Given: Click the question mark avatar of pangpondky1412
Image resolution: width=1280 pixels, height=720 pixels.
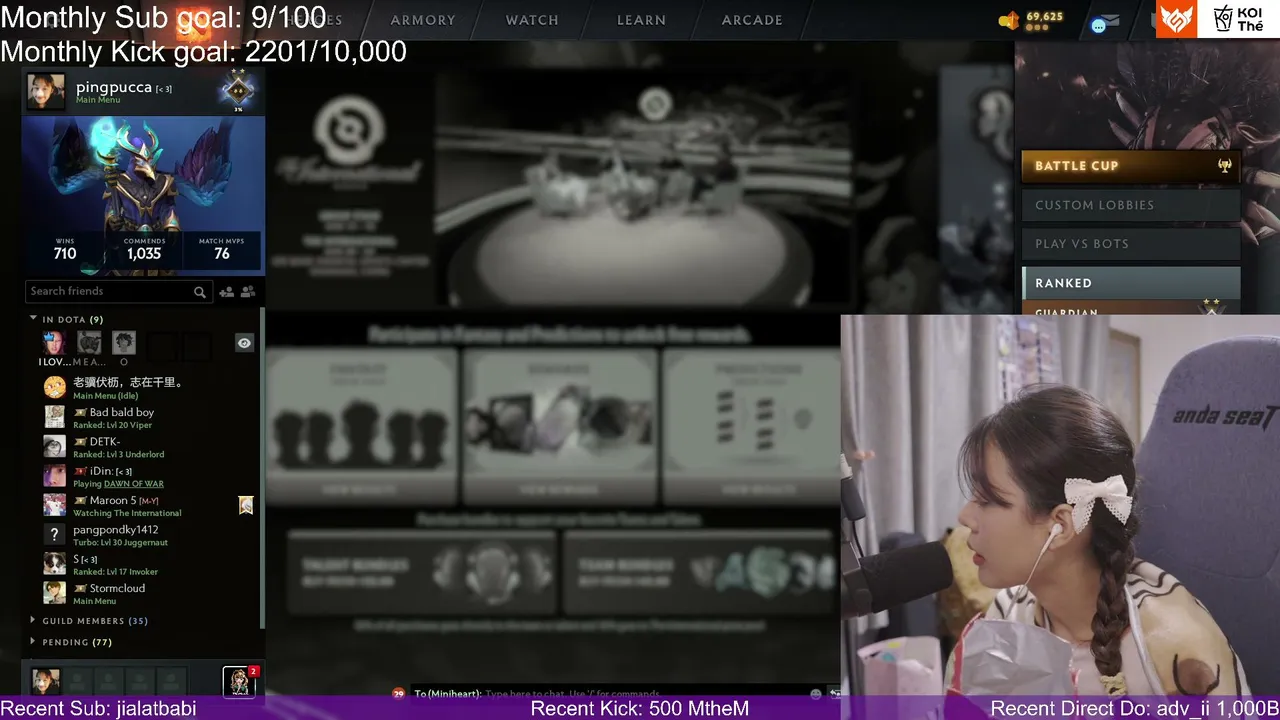Looking at the screenshot, I should [54, 535].
